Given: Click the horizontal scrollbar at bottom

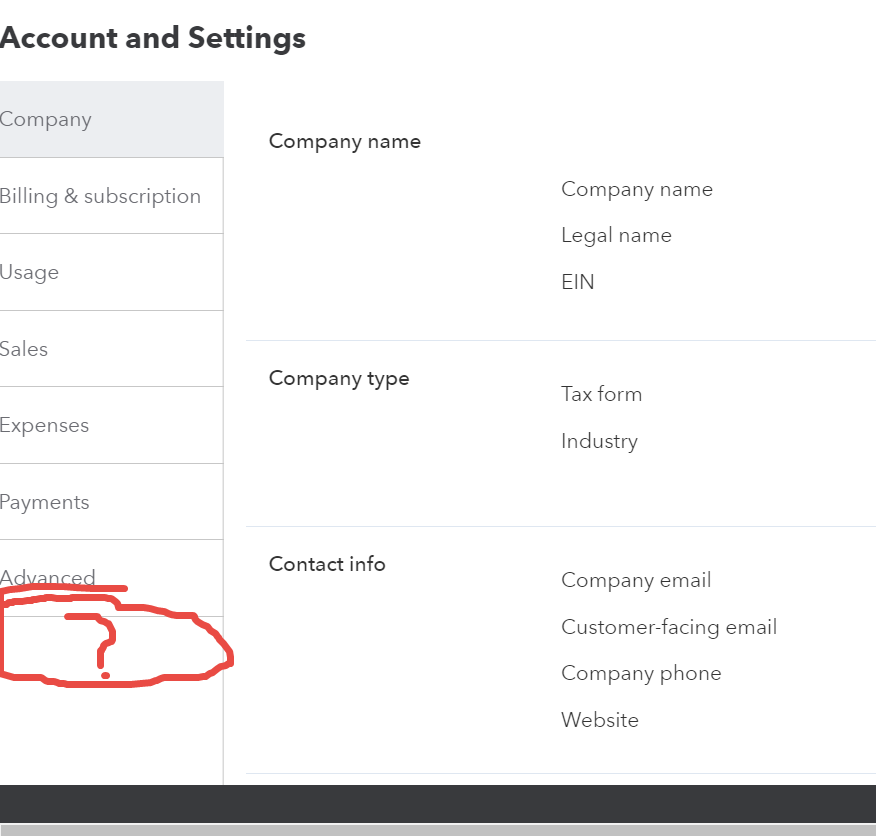Looking at the screenshot, I should point(438,829).
